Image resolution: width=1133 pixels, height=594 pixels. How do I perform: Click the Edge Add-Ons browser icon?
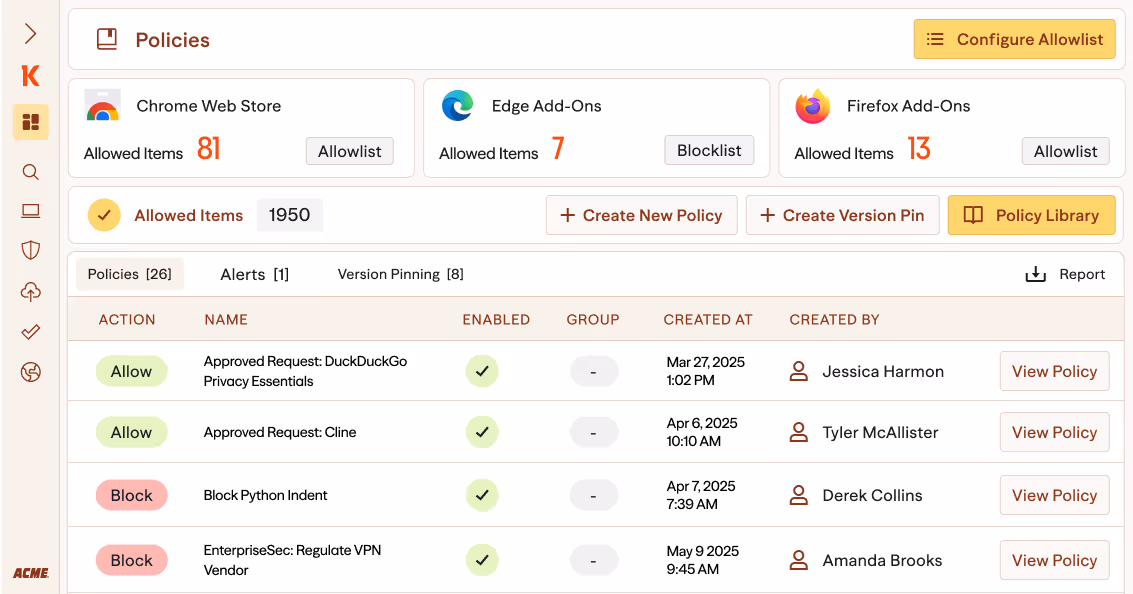tap(457, 106)
